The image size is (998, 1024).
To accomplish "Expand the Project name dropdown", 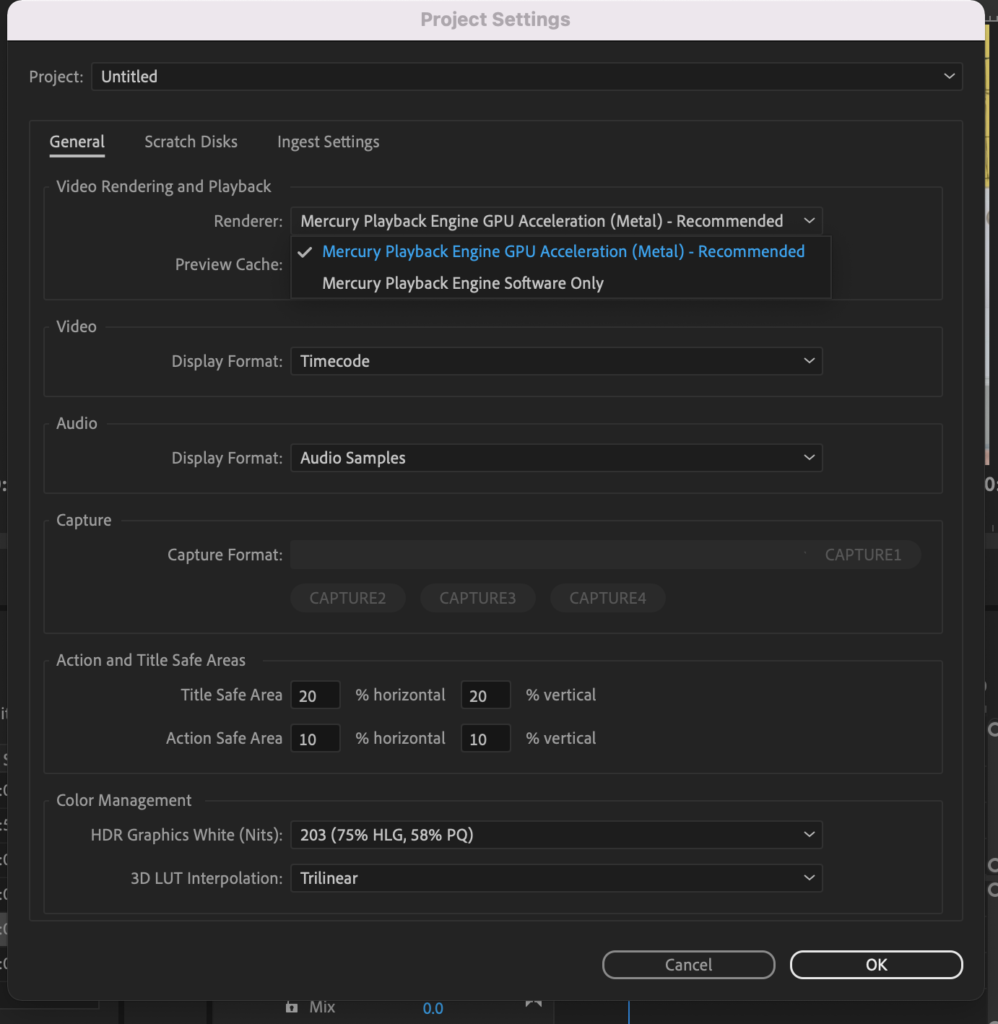I will pyautogui.click(x=526, y=77).
